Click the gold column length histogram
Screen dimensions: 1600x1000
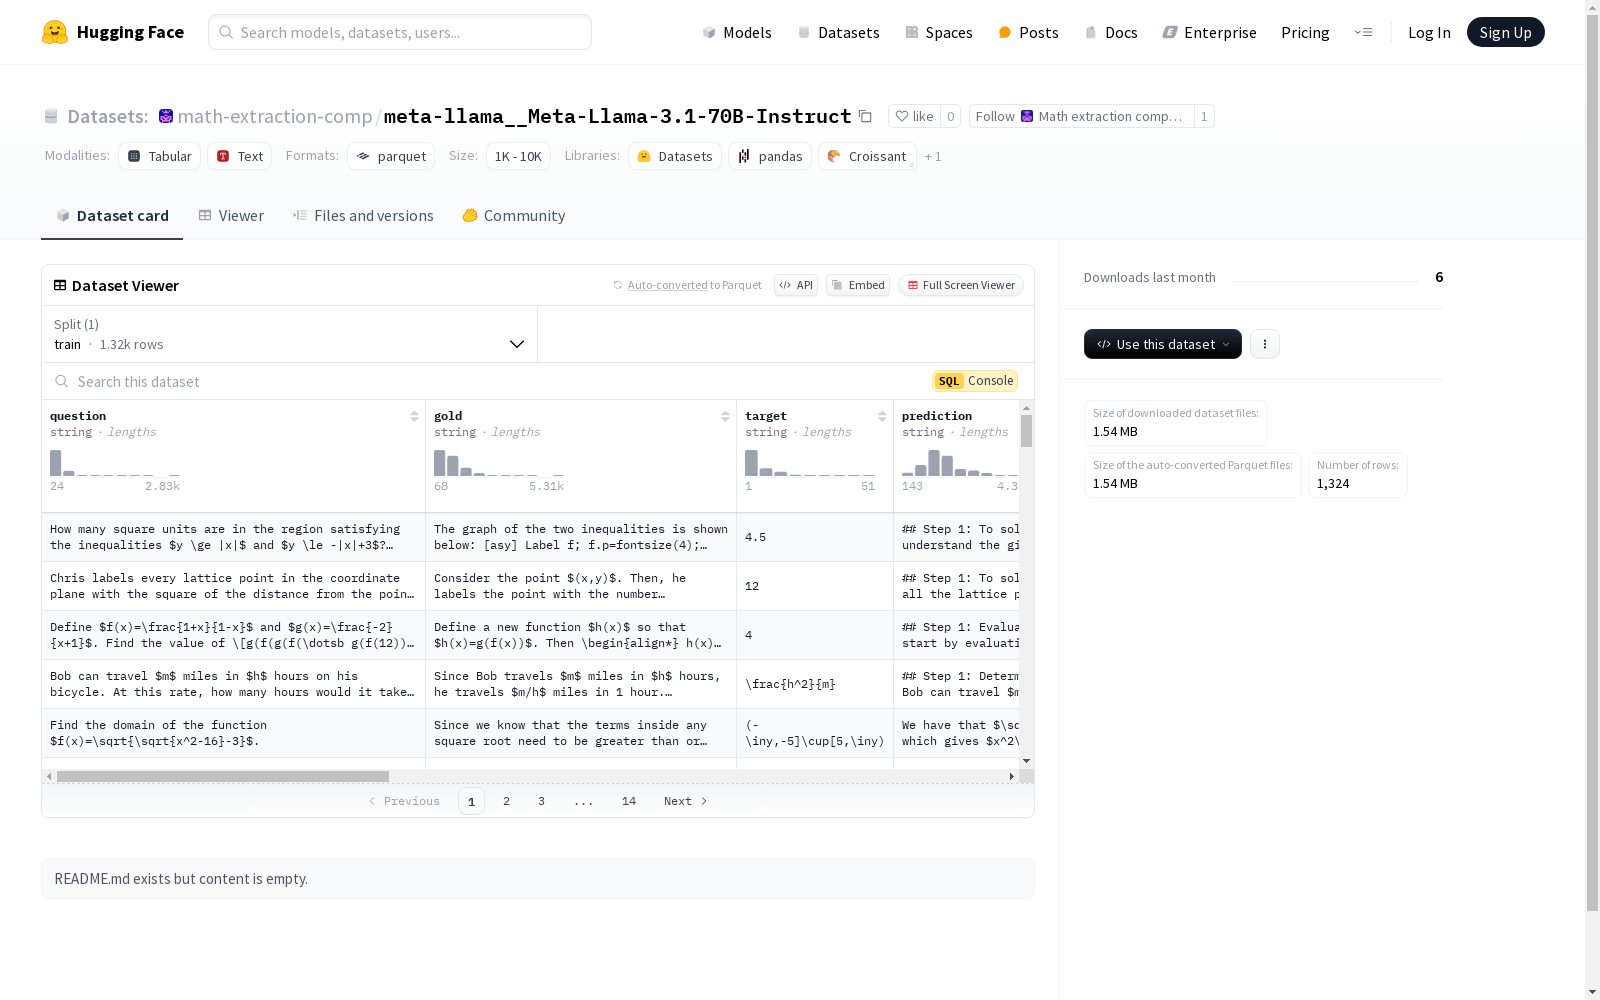tap(499, 463)
